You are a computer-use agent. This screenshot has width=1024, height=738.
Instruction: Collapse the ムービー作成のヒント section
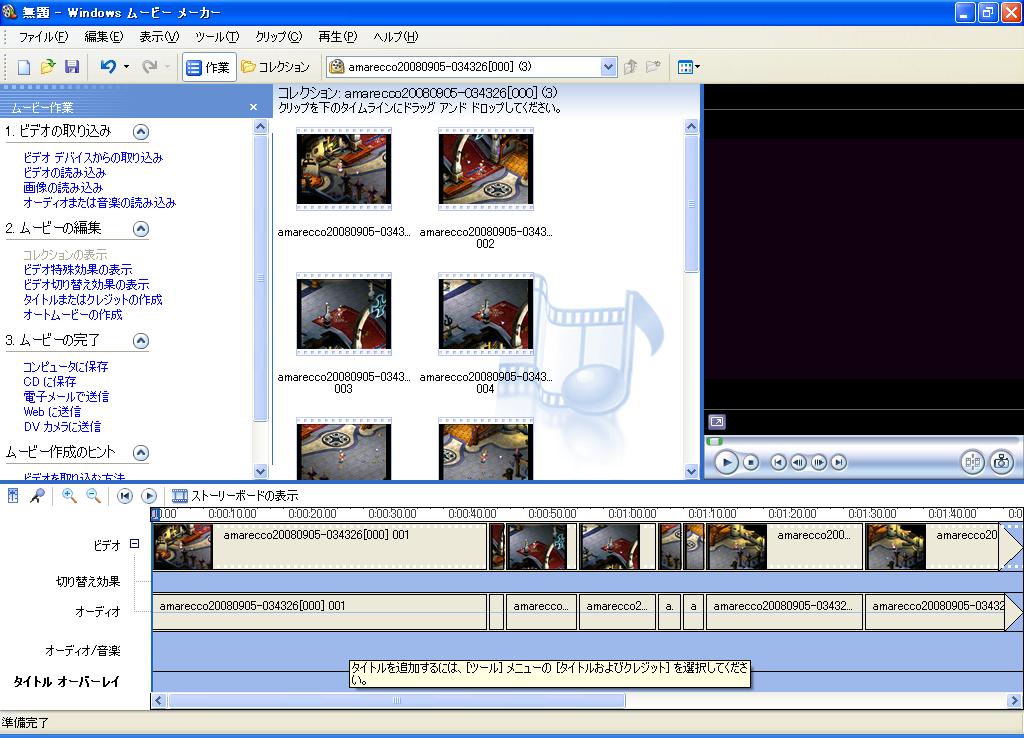point(140,453)
